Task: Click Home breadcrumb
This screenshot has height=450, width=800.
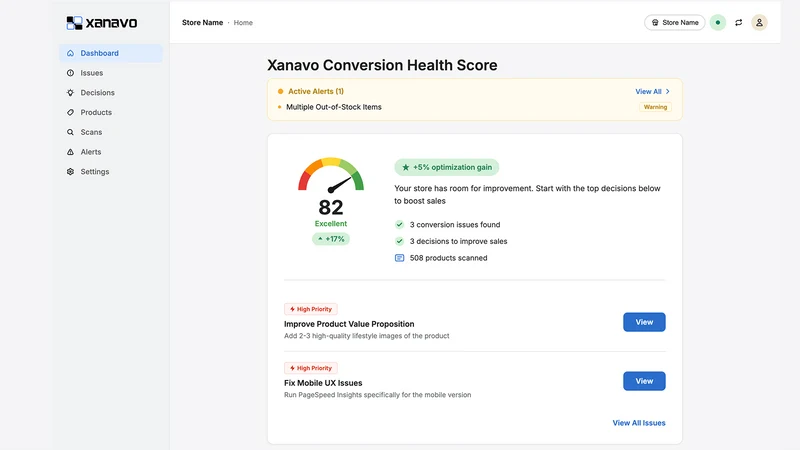Action: tap(243, 22)
